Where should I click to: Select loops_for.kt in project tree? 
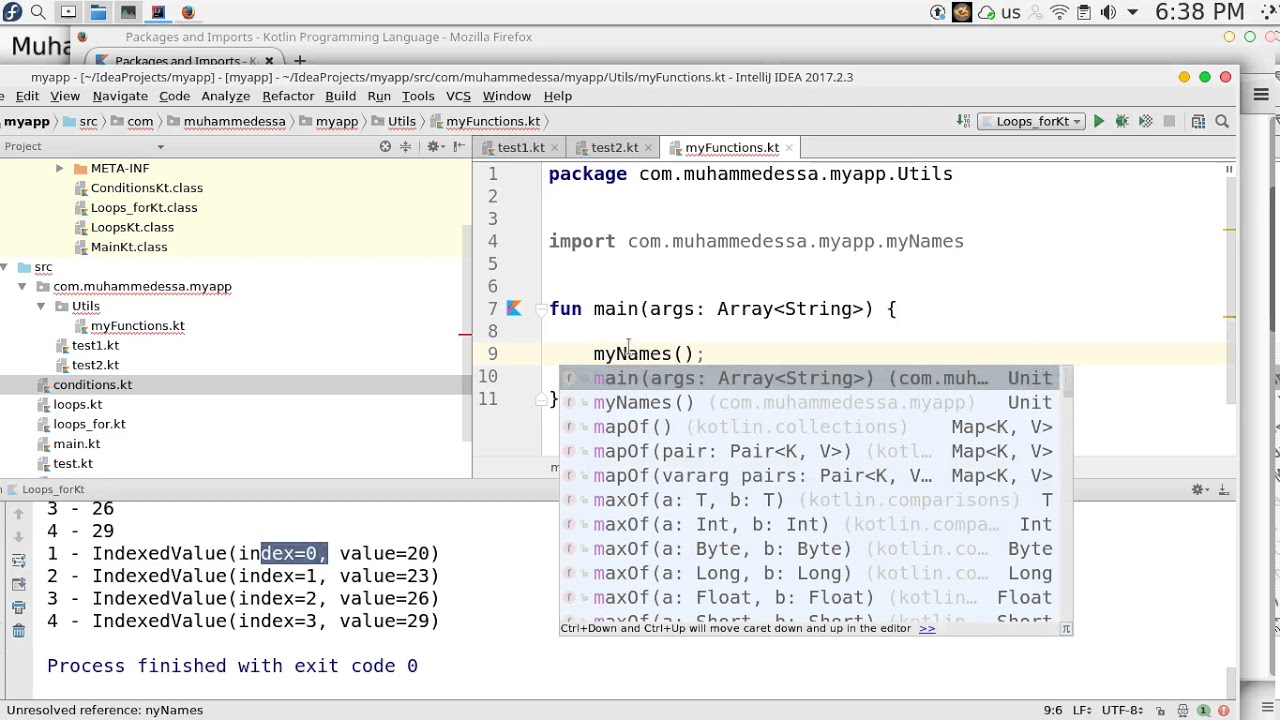89,424
